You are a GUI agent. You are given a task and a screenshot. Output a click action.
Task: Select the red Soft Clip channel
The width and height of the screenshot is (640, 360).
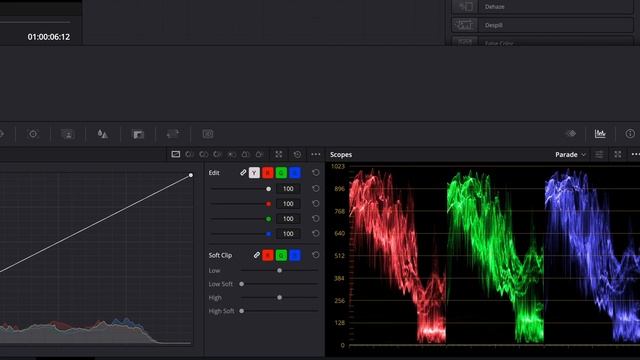[268, 255]
